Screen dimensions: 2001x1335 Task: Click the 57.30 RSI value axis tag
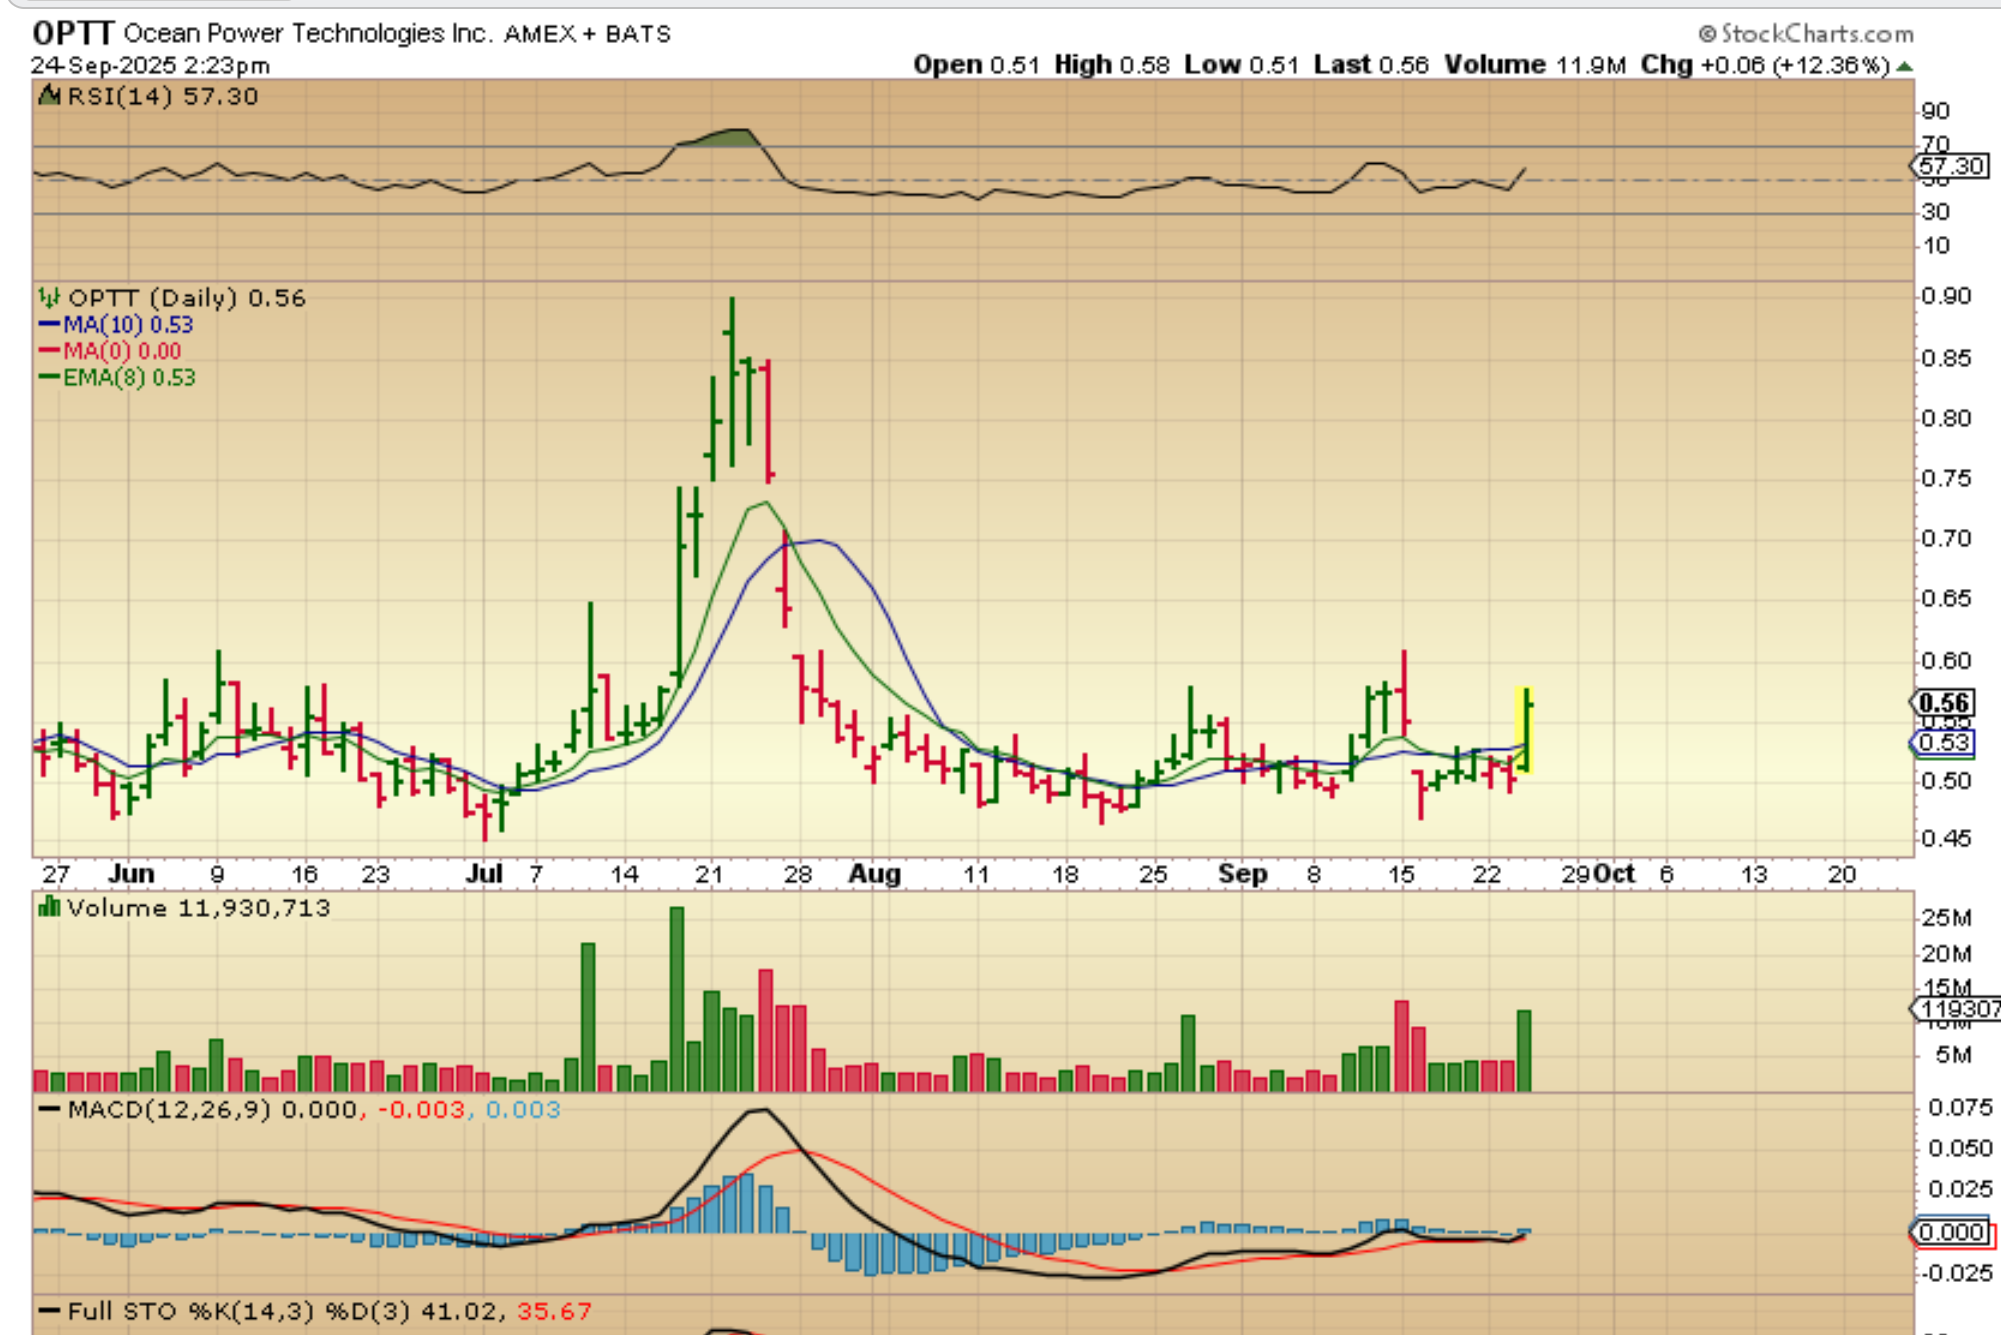click(x=1951, y=166)
